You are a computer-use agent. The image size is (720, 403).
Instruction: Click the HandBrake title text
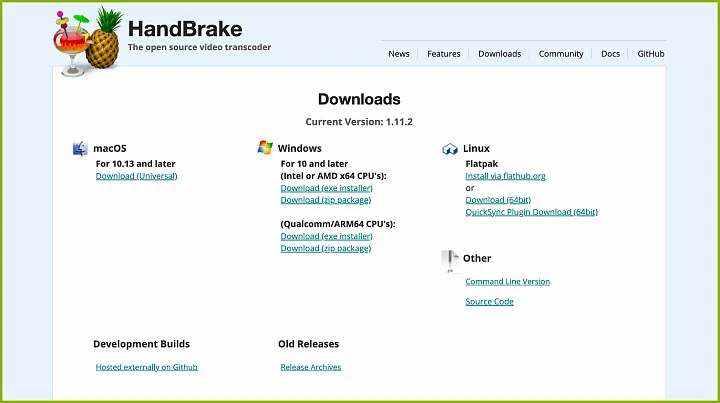coord(185,29)
